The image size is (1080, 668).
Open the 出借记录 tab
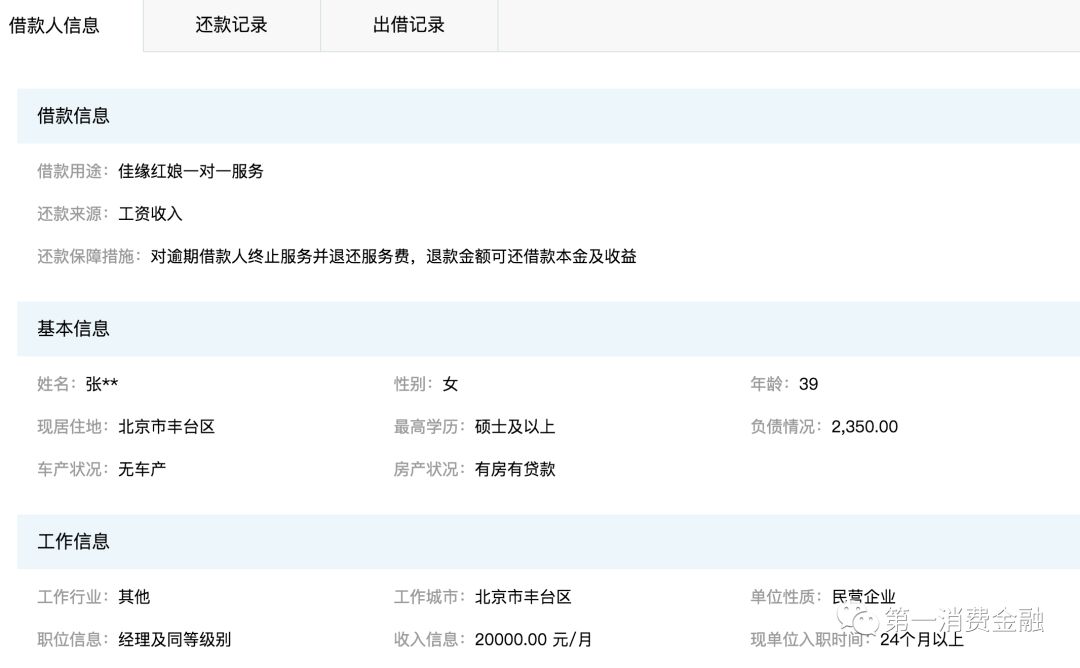(x=408, y=25)
